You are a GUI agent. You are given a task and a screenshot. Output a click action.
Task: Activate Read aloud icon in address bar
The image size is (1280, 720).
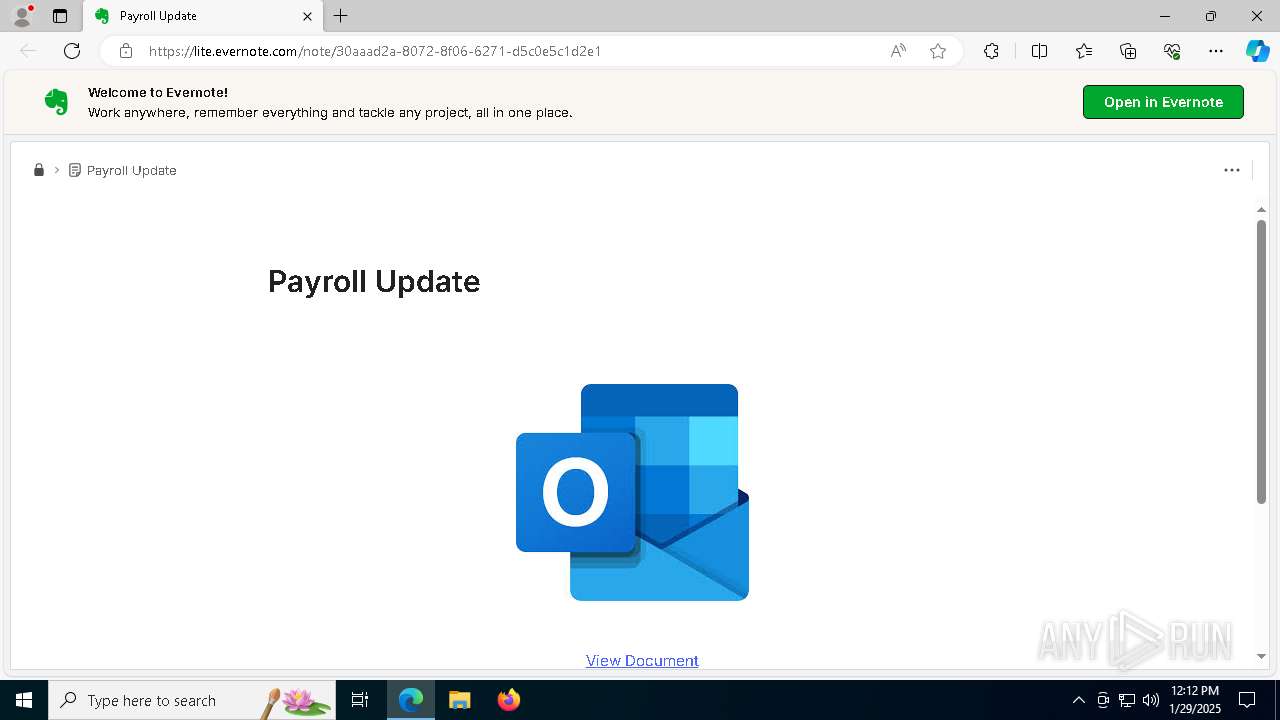point(898,51)
